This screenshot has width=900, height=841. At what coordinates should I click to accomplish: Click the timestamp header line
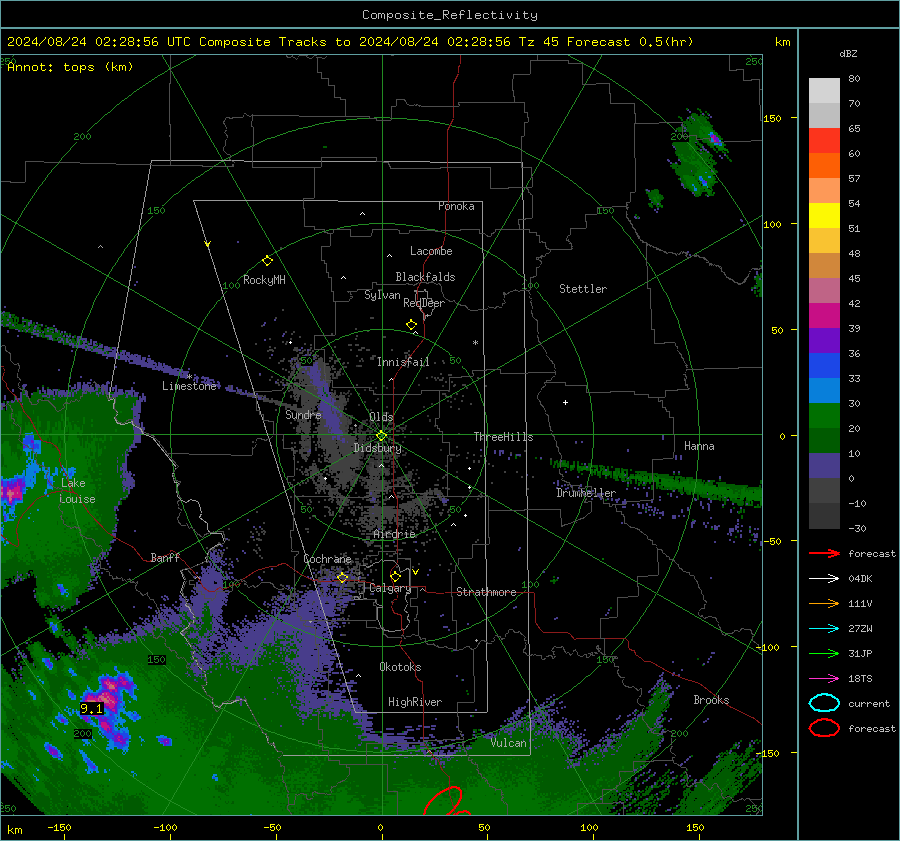click(x=350, y=42)
